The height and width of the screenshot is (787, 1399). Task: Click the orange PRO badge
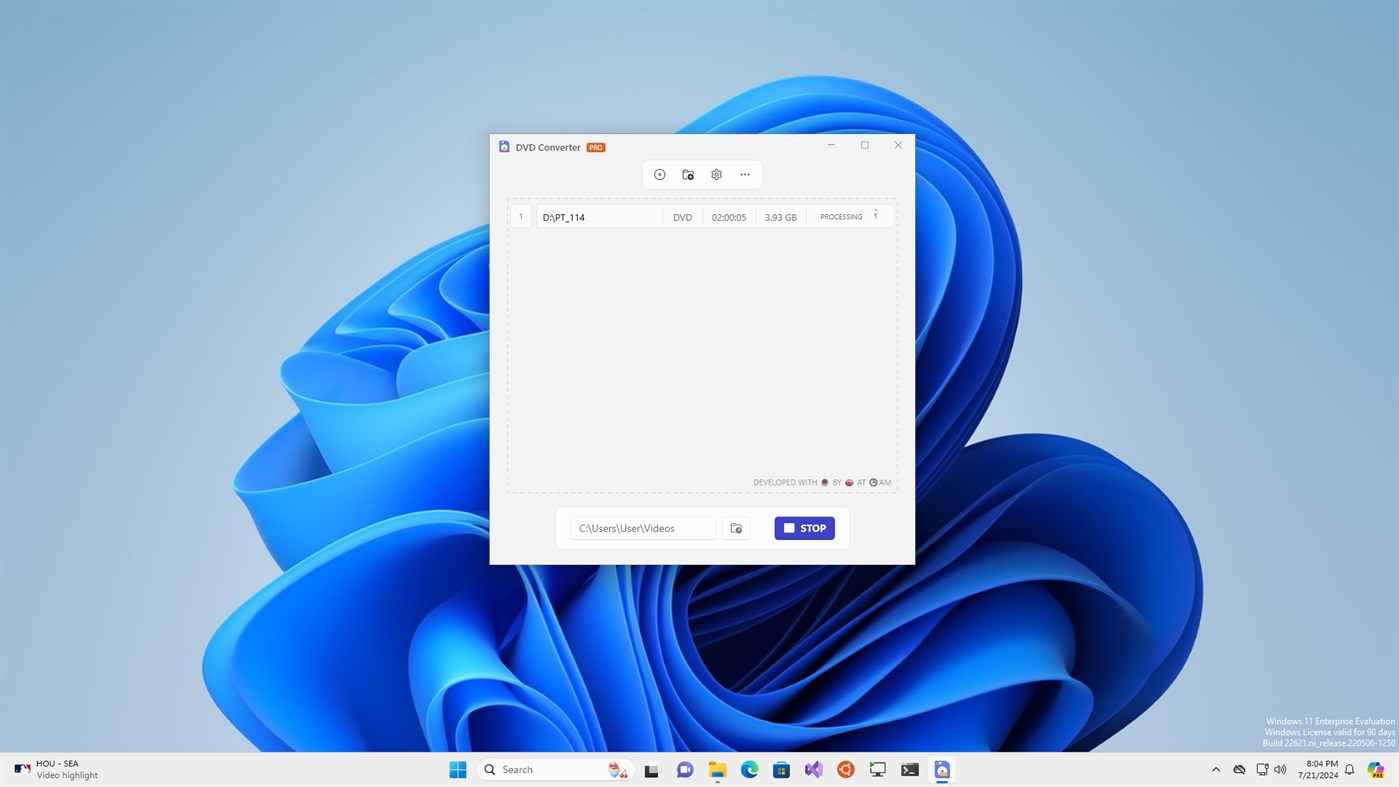[x=595, y=147]
